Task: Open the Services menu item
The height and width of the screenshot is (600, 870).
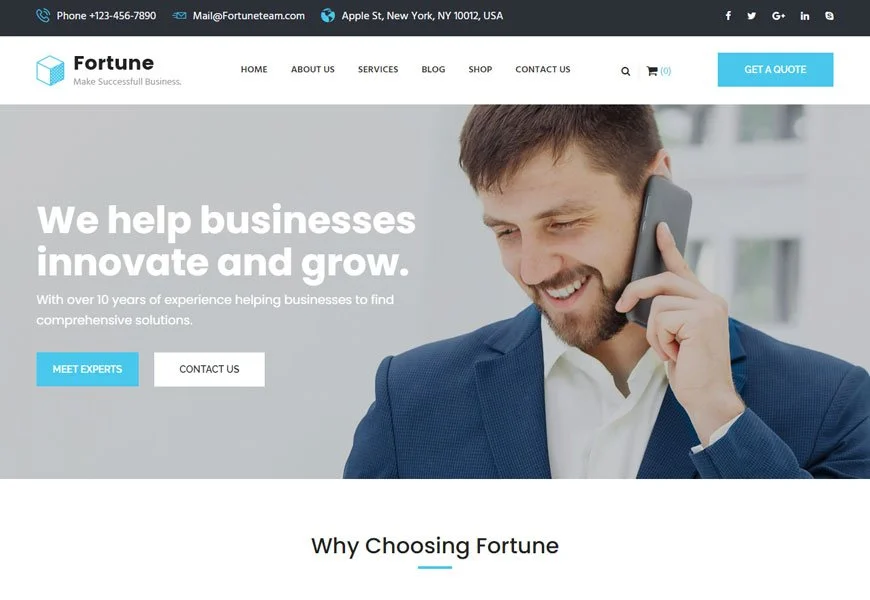Action: point(378,69)
